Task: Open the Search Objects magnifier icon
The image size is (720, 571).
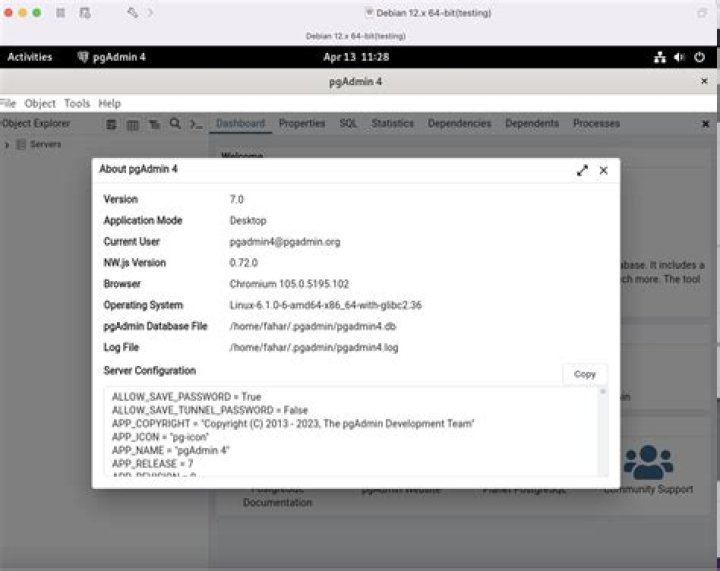Action: pos(175,123)
